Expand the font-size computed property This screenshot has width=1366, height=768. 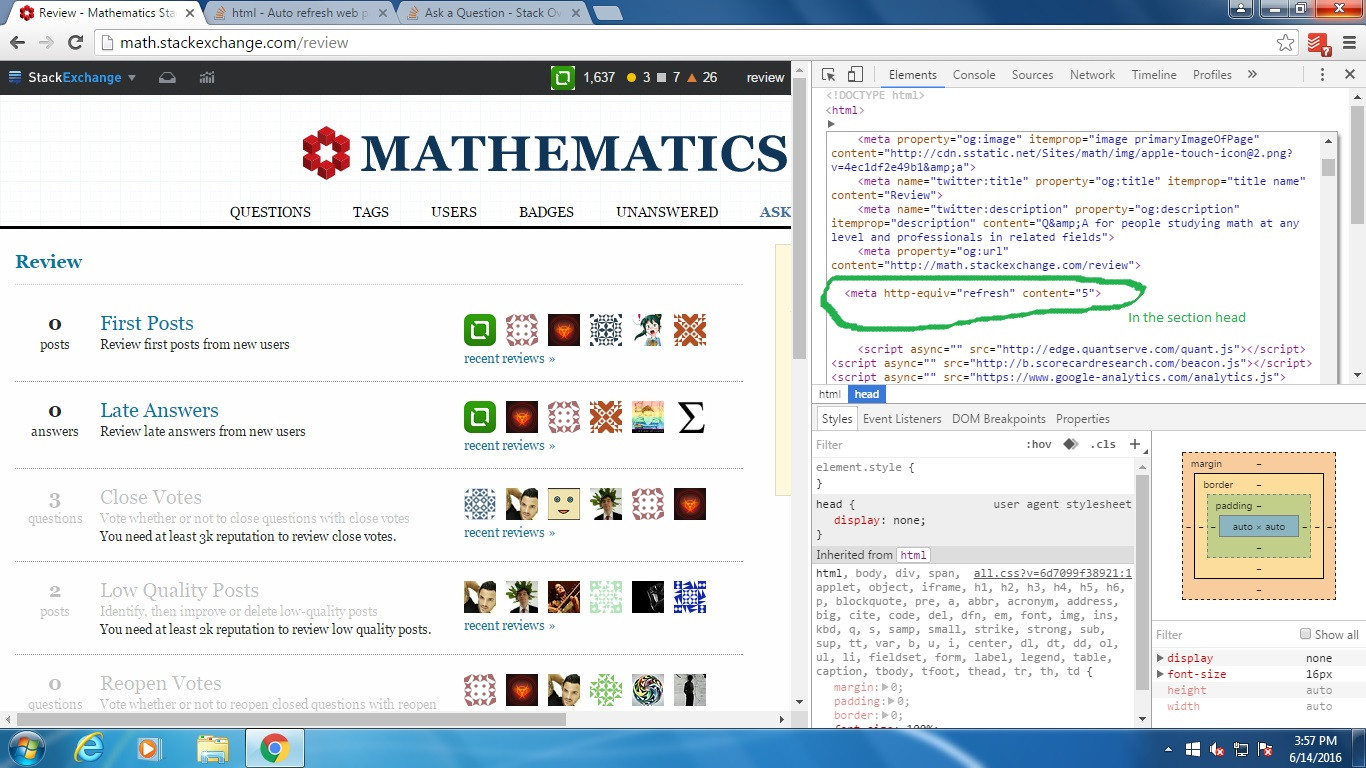[x=1160, y=674]
